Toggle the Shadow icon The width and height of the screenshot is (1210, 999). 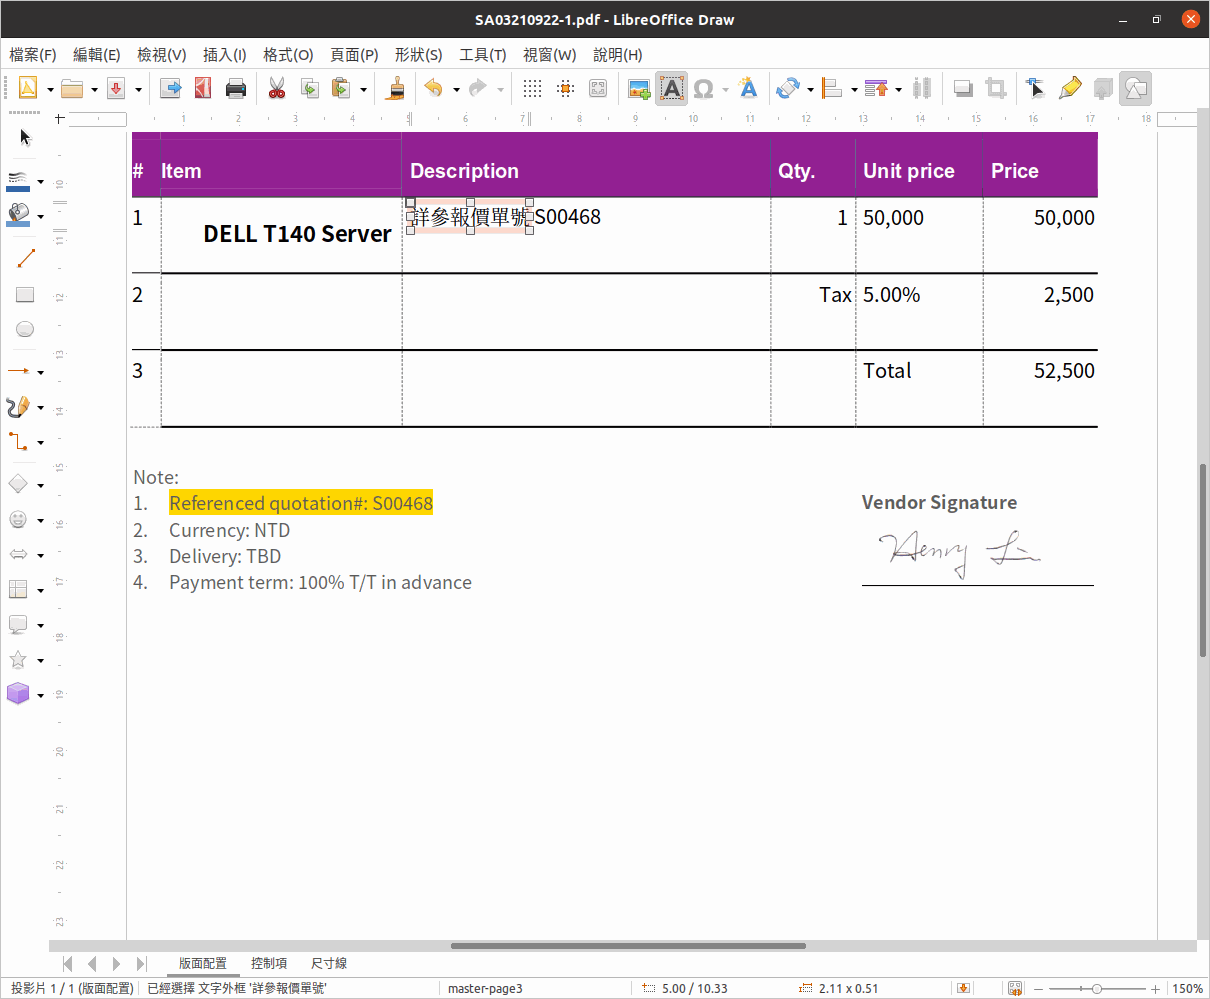coord(963,89)
